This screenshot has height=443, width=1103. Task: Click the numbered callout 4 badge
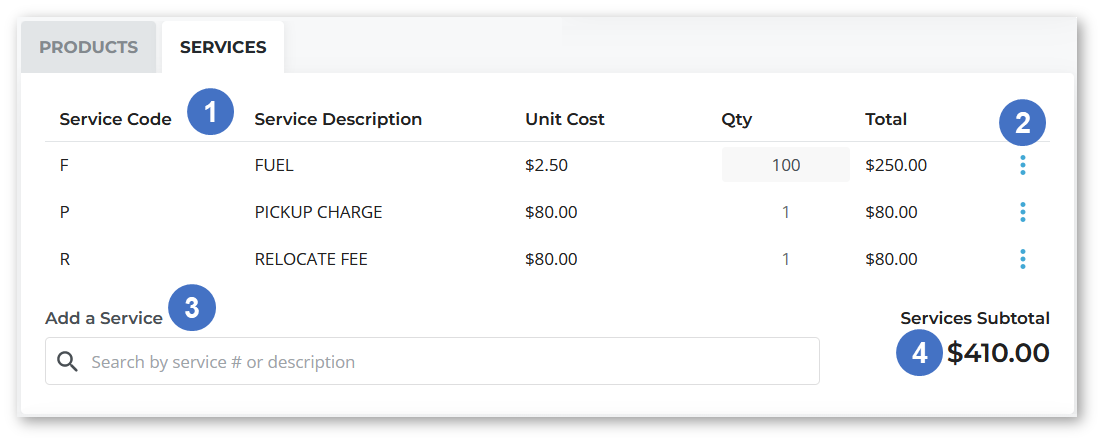click(919, 353)
